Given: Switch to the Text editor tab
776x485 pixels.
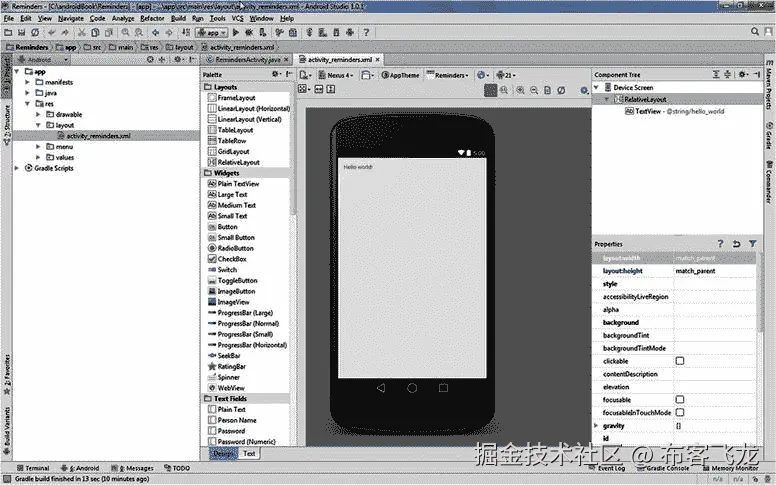Looking at the screenshot, I should point(249,453).
